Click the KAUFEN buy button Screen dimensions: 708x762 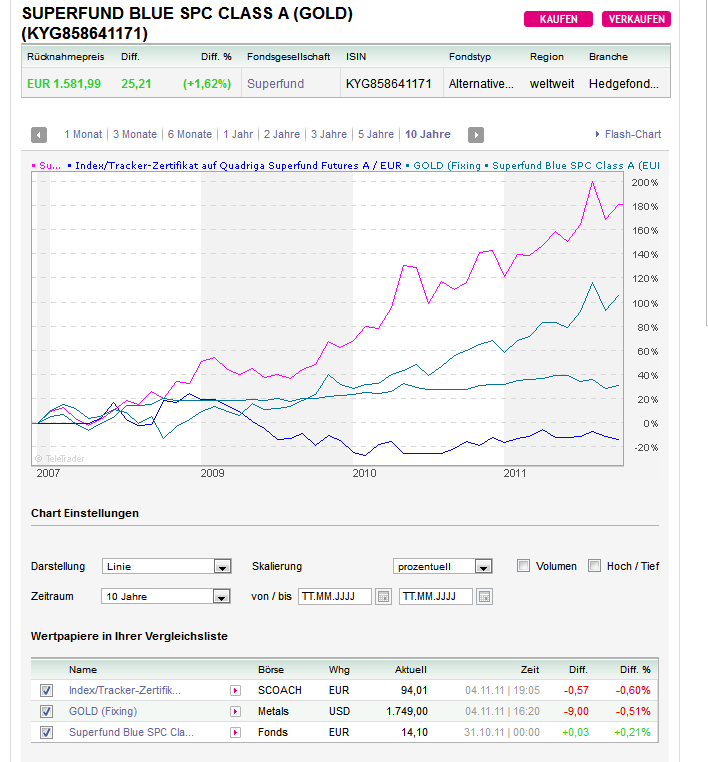(x=558, y=19)
